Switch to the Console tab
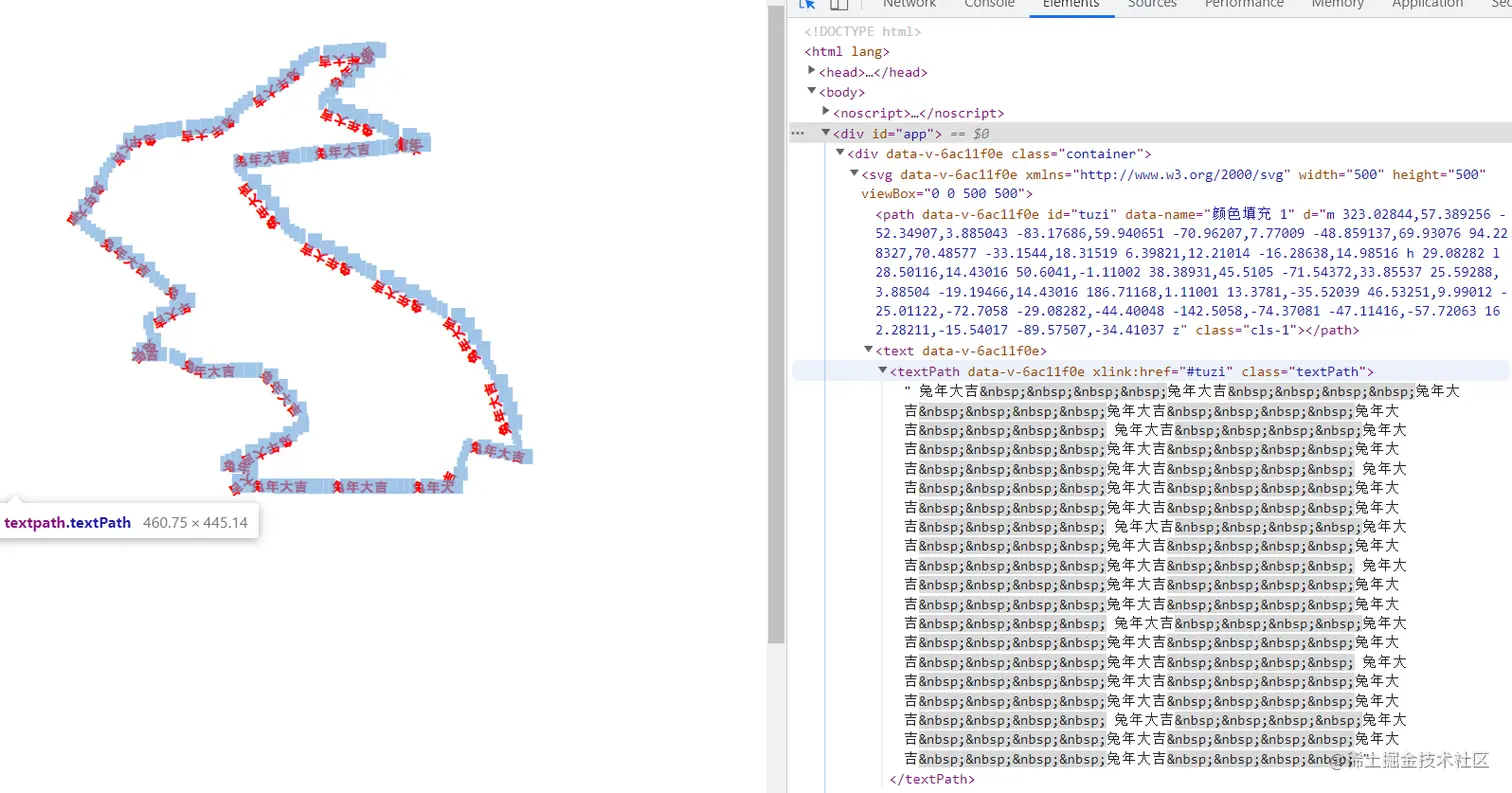The width and height of the screenshot is (1512, 793). [x=989, y=5]
